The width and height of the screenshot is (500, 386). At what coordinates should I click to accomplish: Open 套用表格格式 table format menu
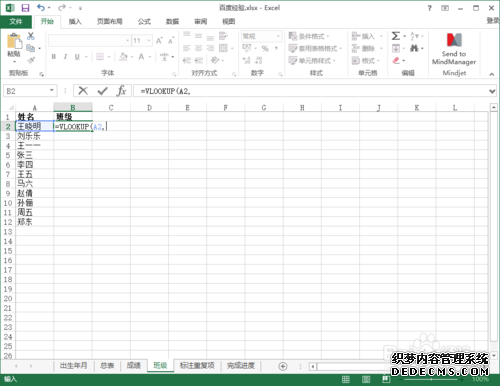coord(315,48)
